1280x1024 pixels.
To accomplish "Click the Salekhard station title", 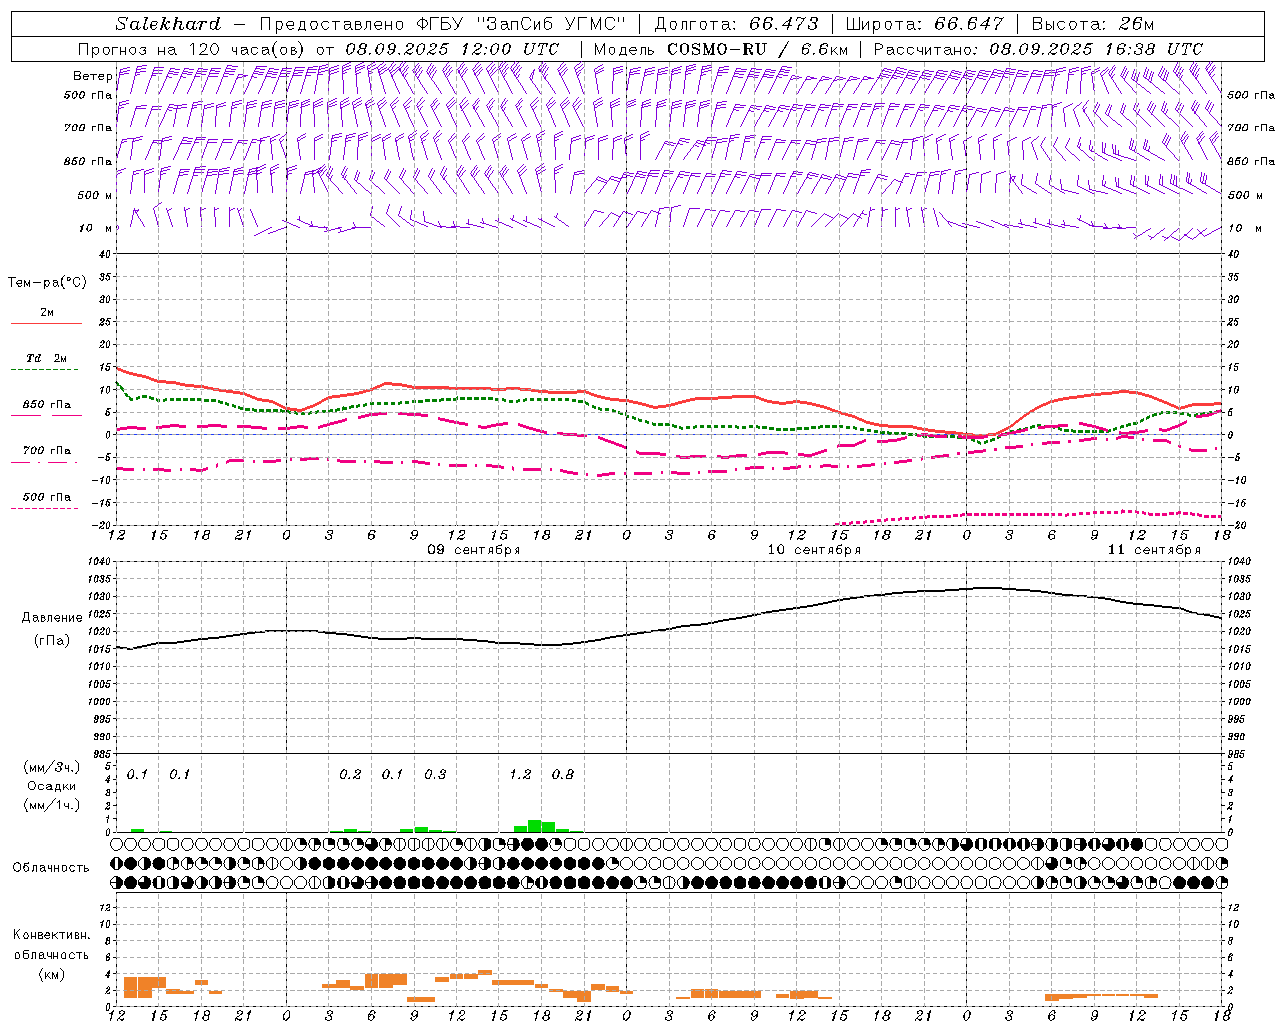I will (x=168, y=24).
